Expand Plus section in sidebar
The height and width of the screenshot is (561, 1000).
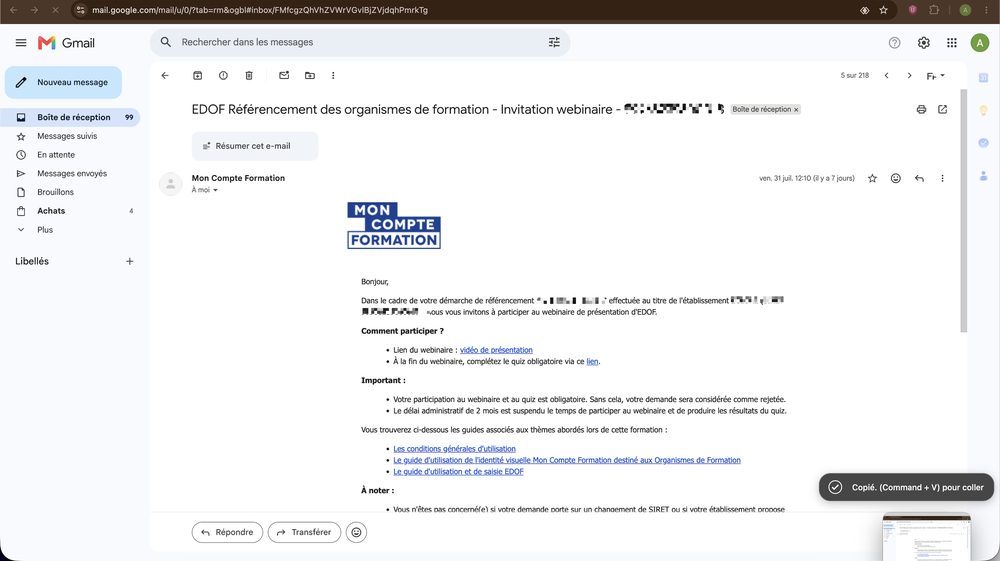pos(45,230)
